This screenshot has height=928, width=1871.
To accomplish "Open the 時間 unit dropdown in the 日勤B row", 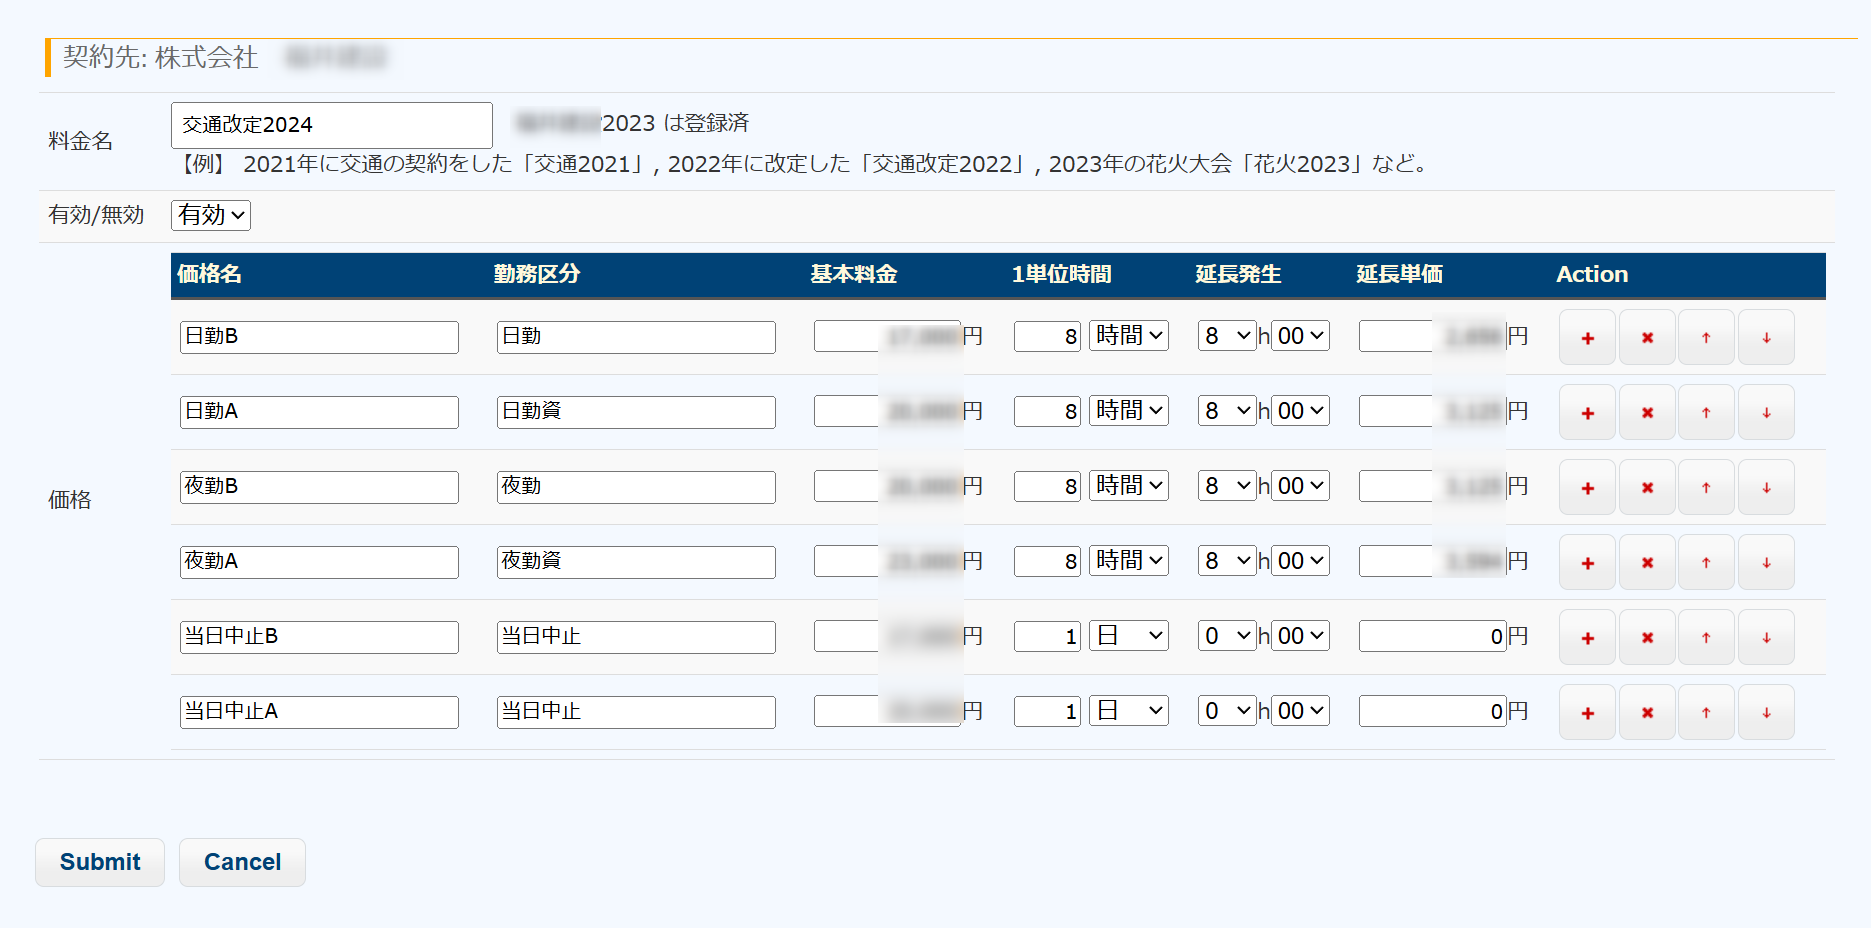I will 1129,336.
